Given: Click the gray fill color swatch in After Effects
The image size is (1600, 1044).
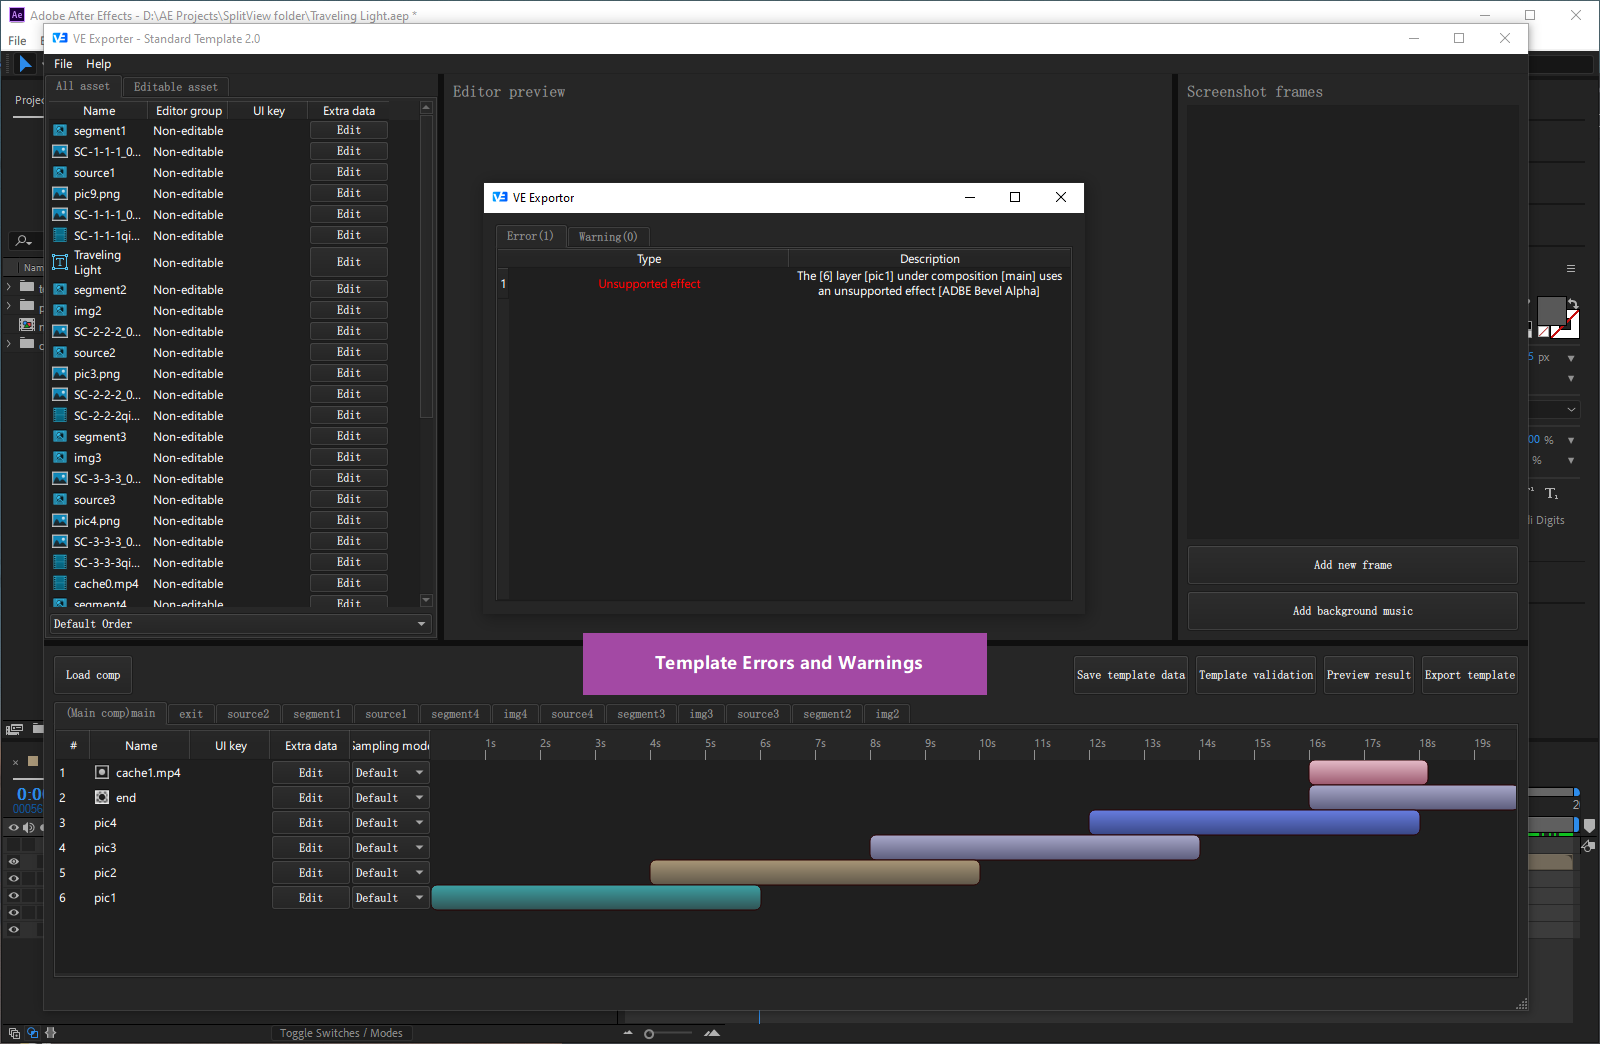Looking at the screenshot, I should coord(1551,311).
